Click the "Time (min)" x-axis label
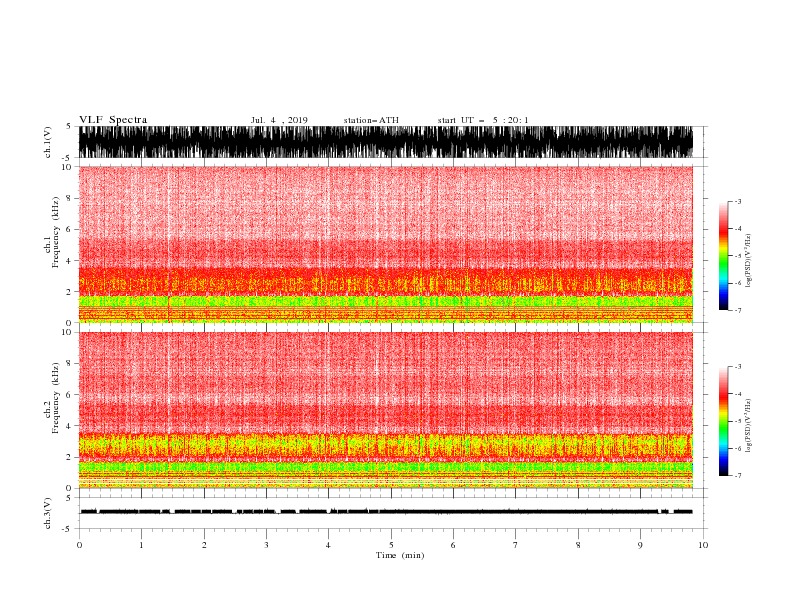Screen dimensions: 792x612 coord(400,555)
